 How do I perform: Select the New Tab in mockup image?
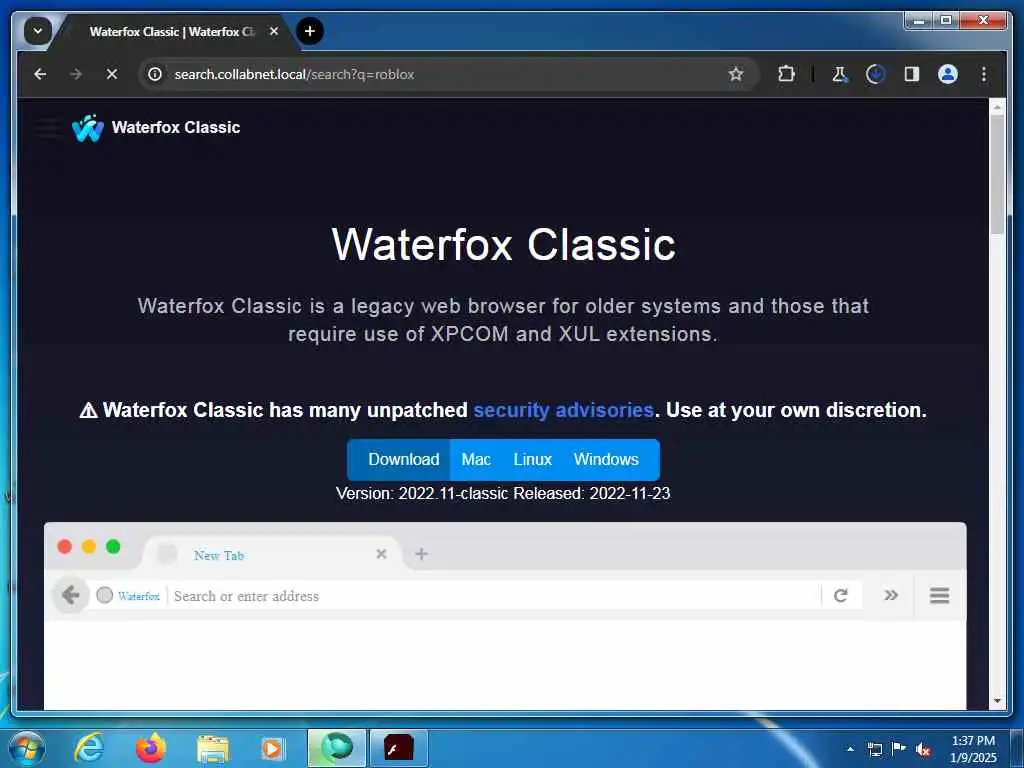pos(271,554)
